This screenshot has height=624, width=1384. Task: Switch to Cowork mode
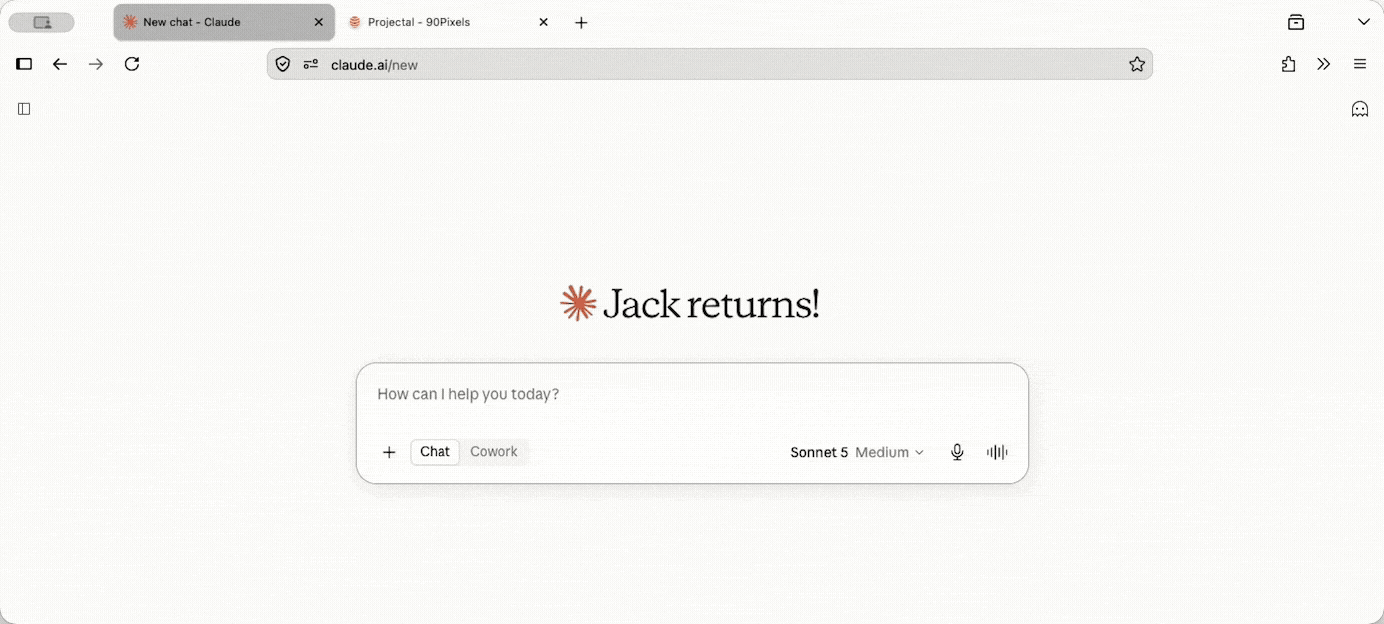point(494,452)
